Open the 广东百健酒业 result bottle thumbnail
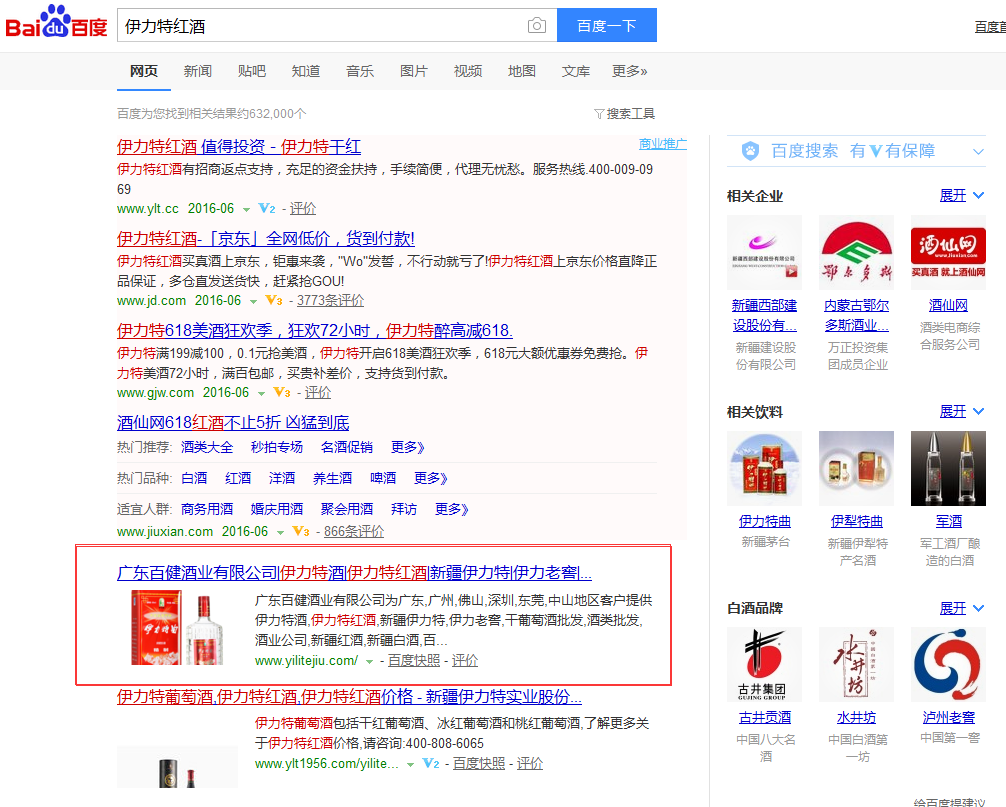This screenshot has width=1006, height=807. 178,629
